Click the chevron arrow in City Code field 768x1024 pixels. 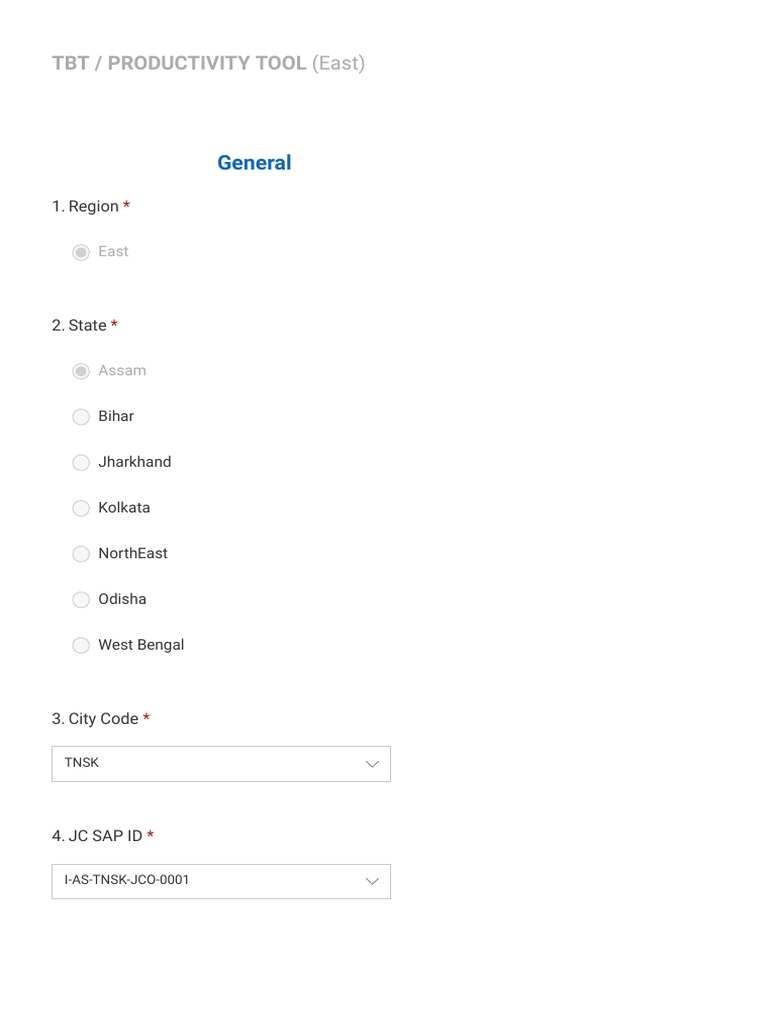(372, 764)
